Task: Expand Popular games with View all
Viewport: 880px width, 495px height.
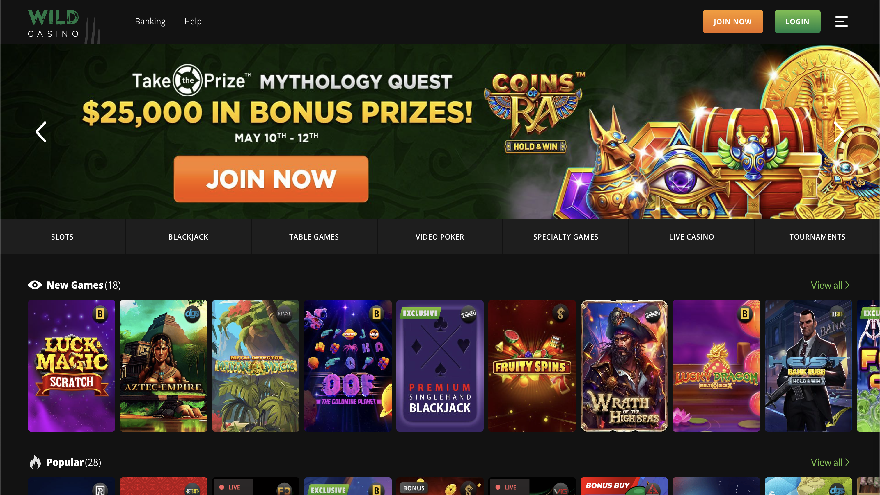Action: [829, 462]
